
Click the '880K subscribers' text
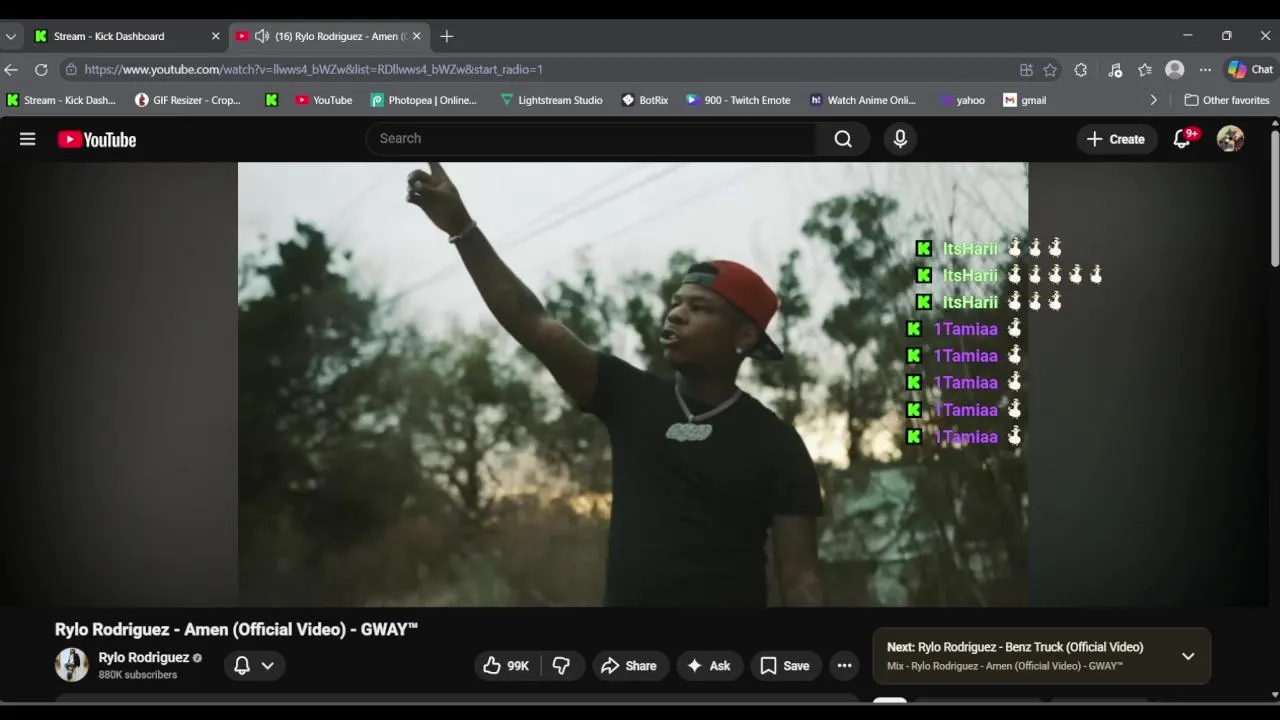(138, 675)
